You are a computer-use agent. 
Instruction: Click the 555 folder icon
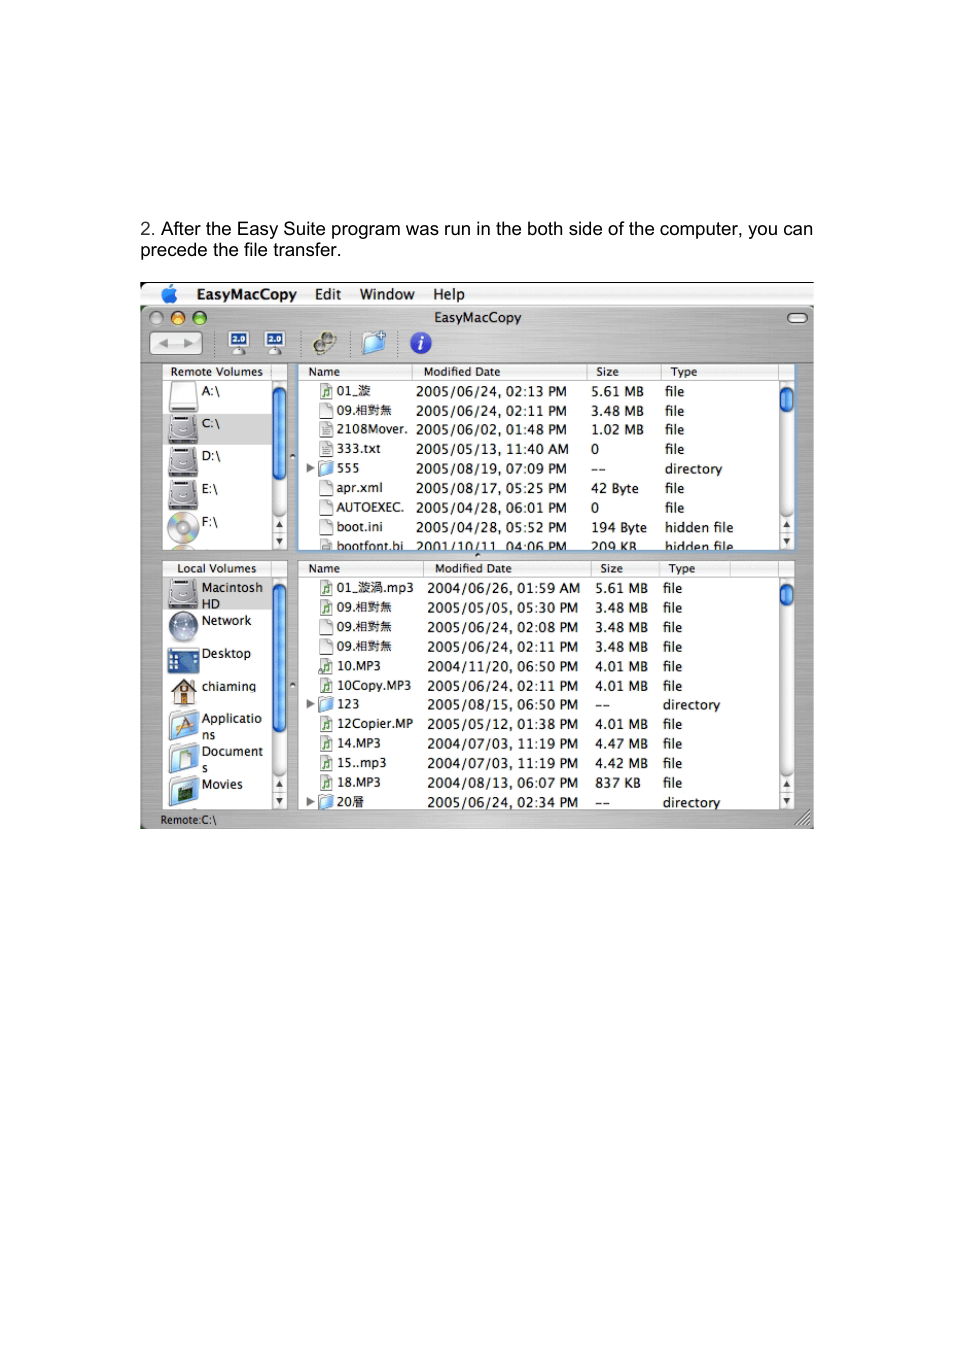tap(326, 468)
